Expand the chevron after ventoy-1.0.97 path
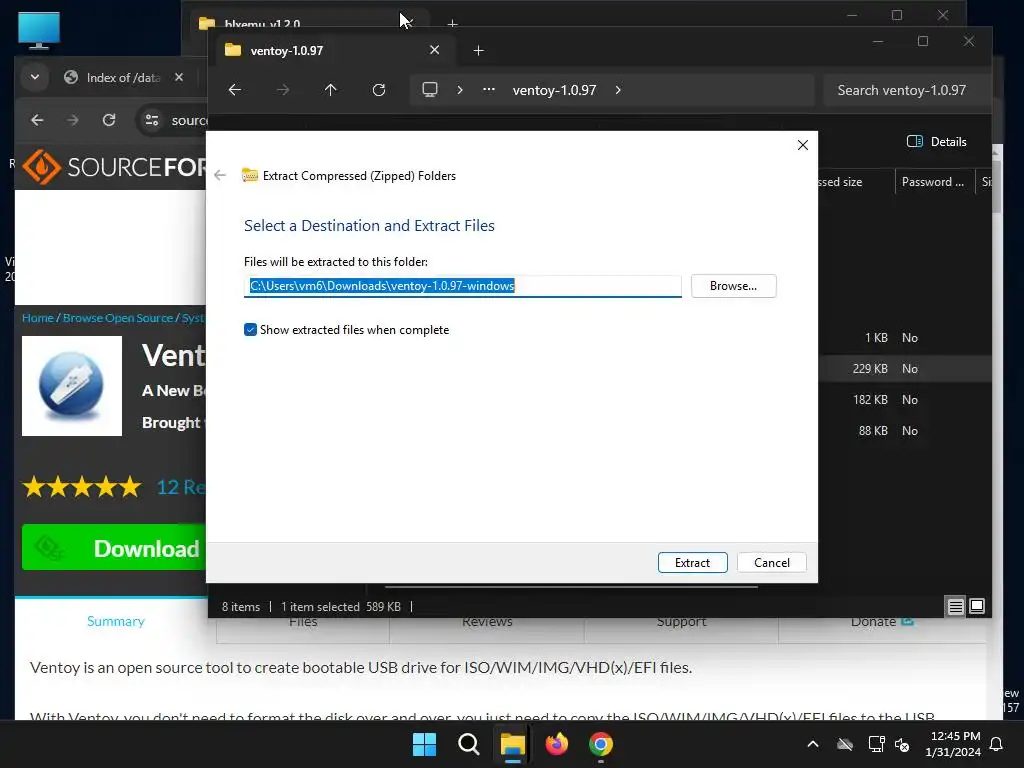Viewport: 1024px width, 768px height. (x=618, y=90)
